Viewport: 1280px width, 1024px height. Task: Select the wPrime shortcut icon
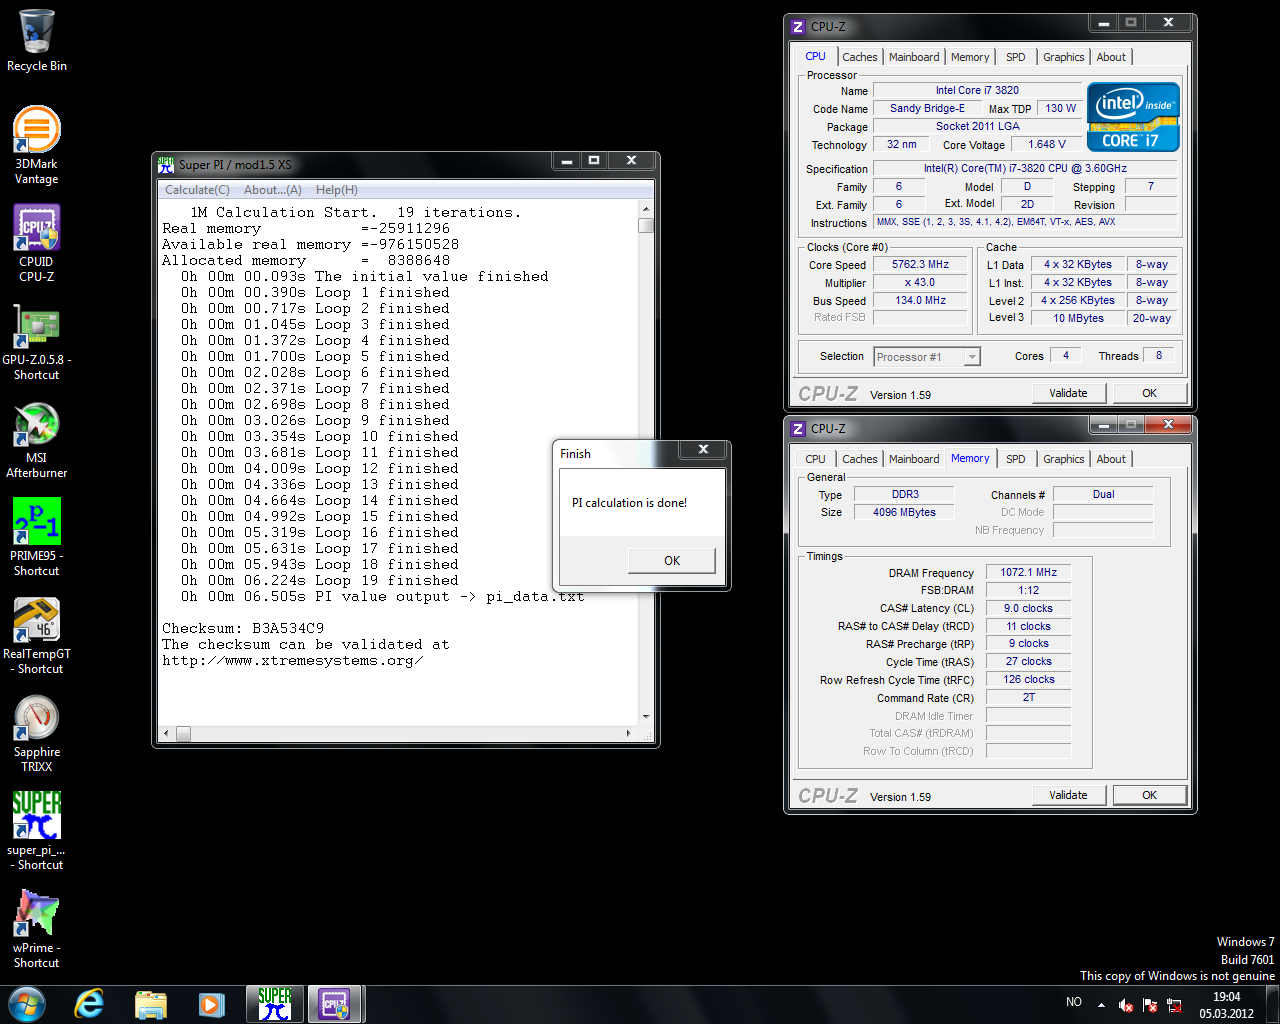coord(37,929)
